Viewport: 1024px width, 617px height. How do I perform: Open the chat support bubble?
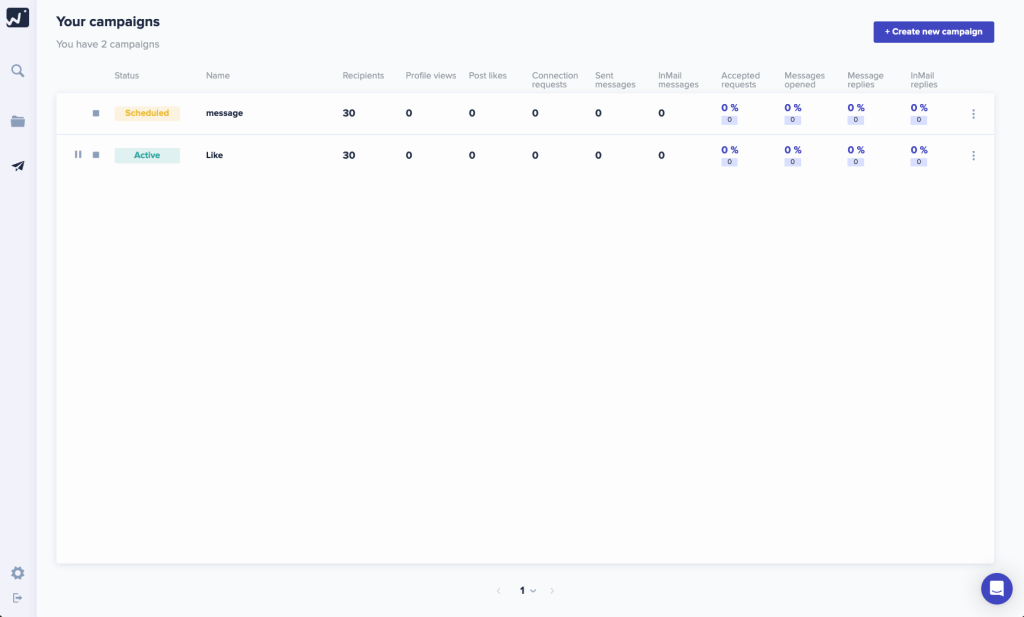tap(996, 589)
